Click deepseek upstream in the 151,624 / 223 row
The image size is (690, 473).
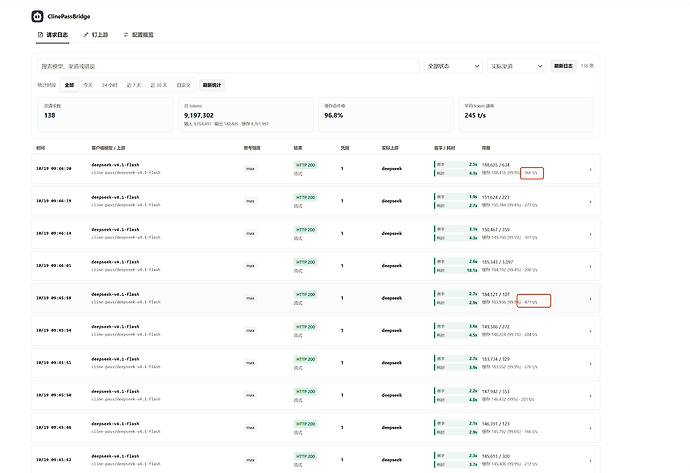pos(392,201)
